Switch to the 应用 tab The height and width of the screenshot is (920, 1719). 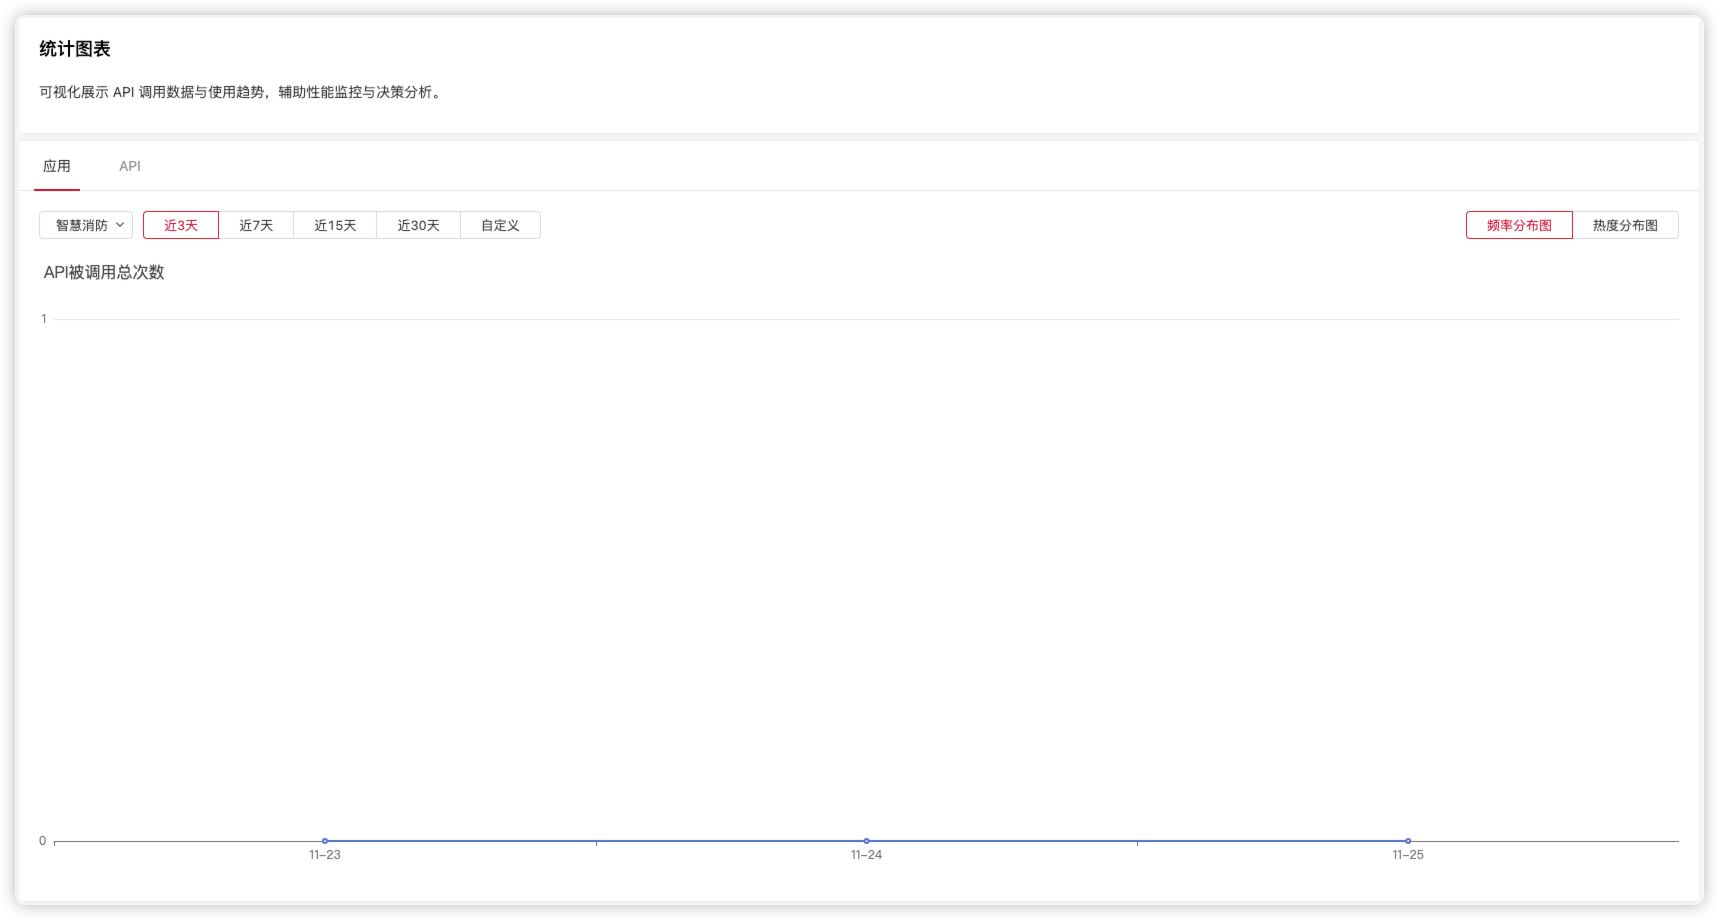(57, 166)
